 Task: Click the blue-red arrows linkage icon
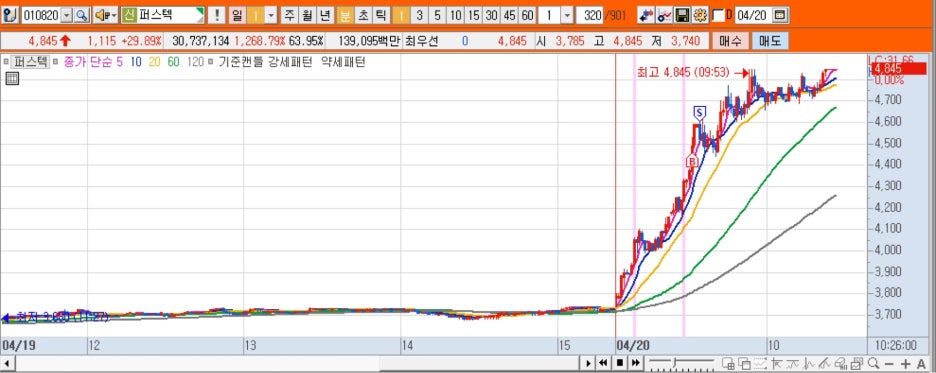coord(645,15)
